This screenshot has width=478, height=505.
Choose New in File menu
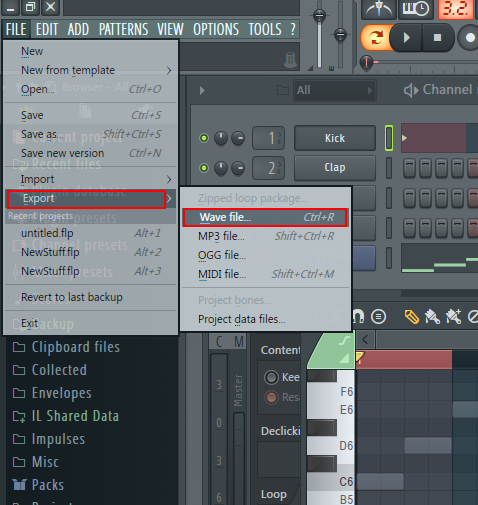[x=90, y=51]
